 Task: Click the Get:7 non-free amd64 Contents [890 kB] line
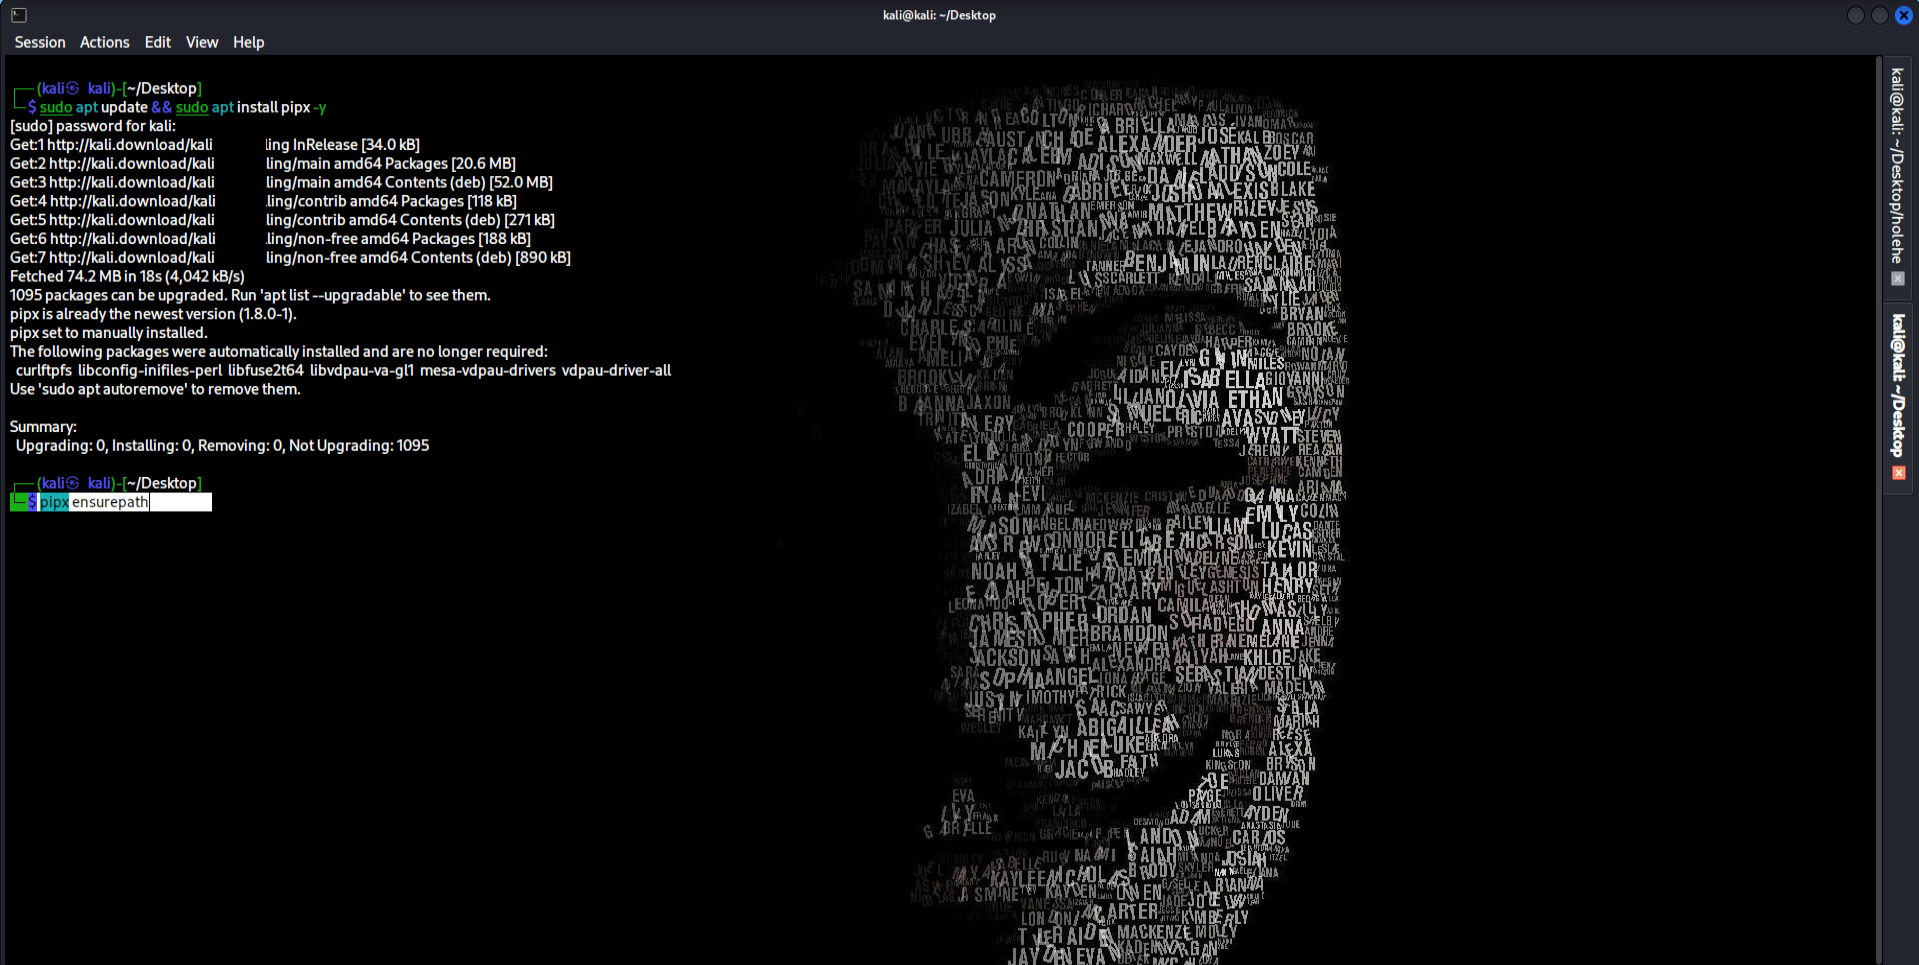(290, 258)
